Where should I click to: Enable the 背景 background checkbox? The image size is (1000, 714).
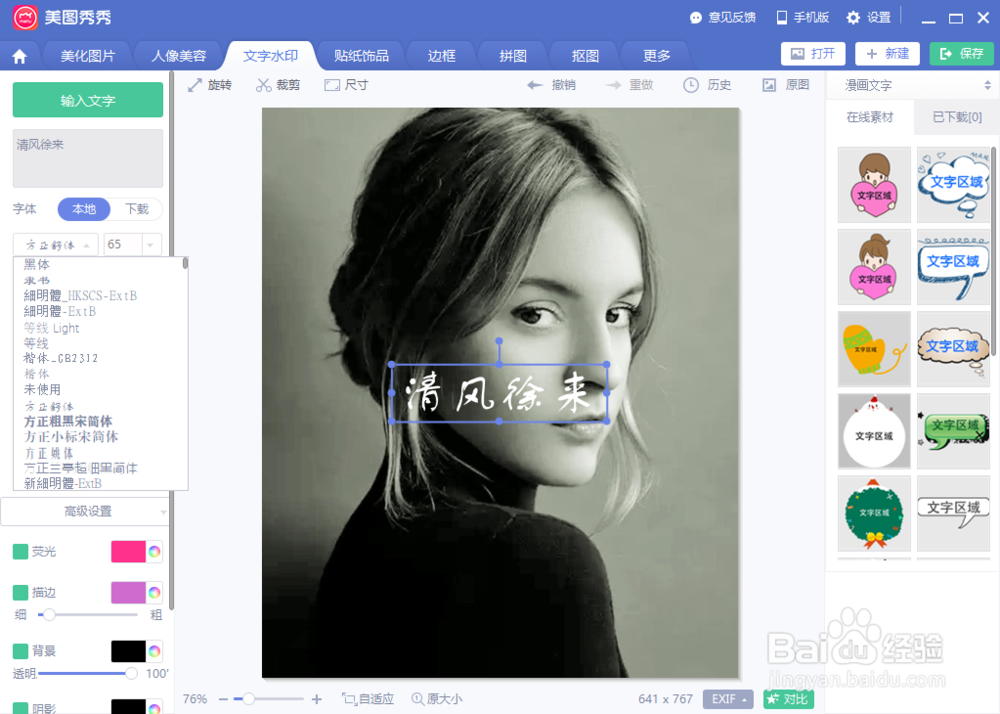pyautogui.click(x=21, y=650)
